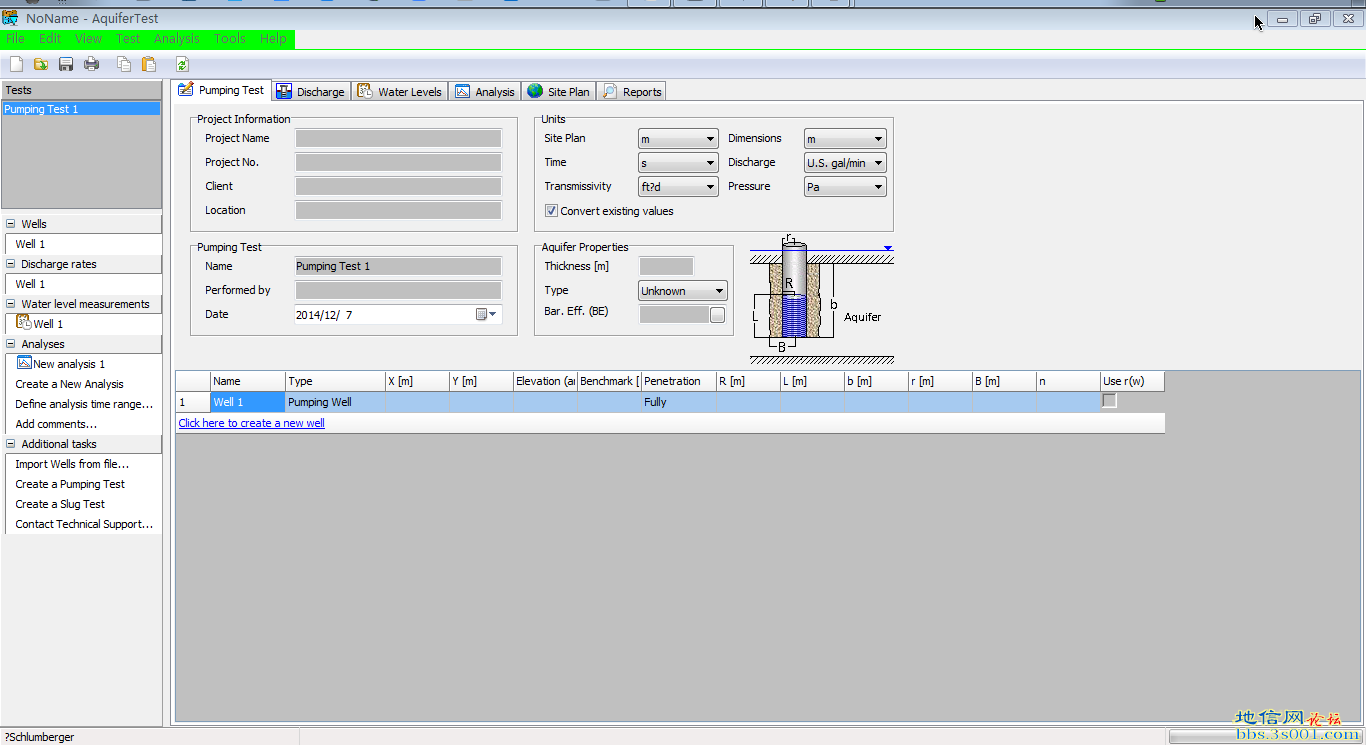1366x746 pixels.
Task: Click the 'Pumping Well' type cell
Action: (335, 402)
